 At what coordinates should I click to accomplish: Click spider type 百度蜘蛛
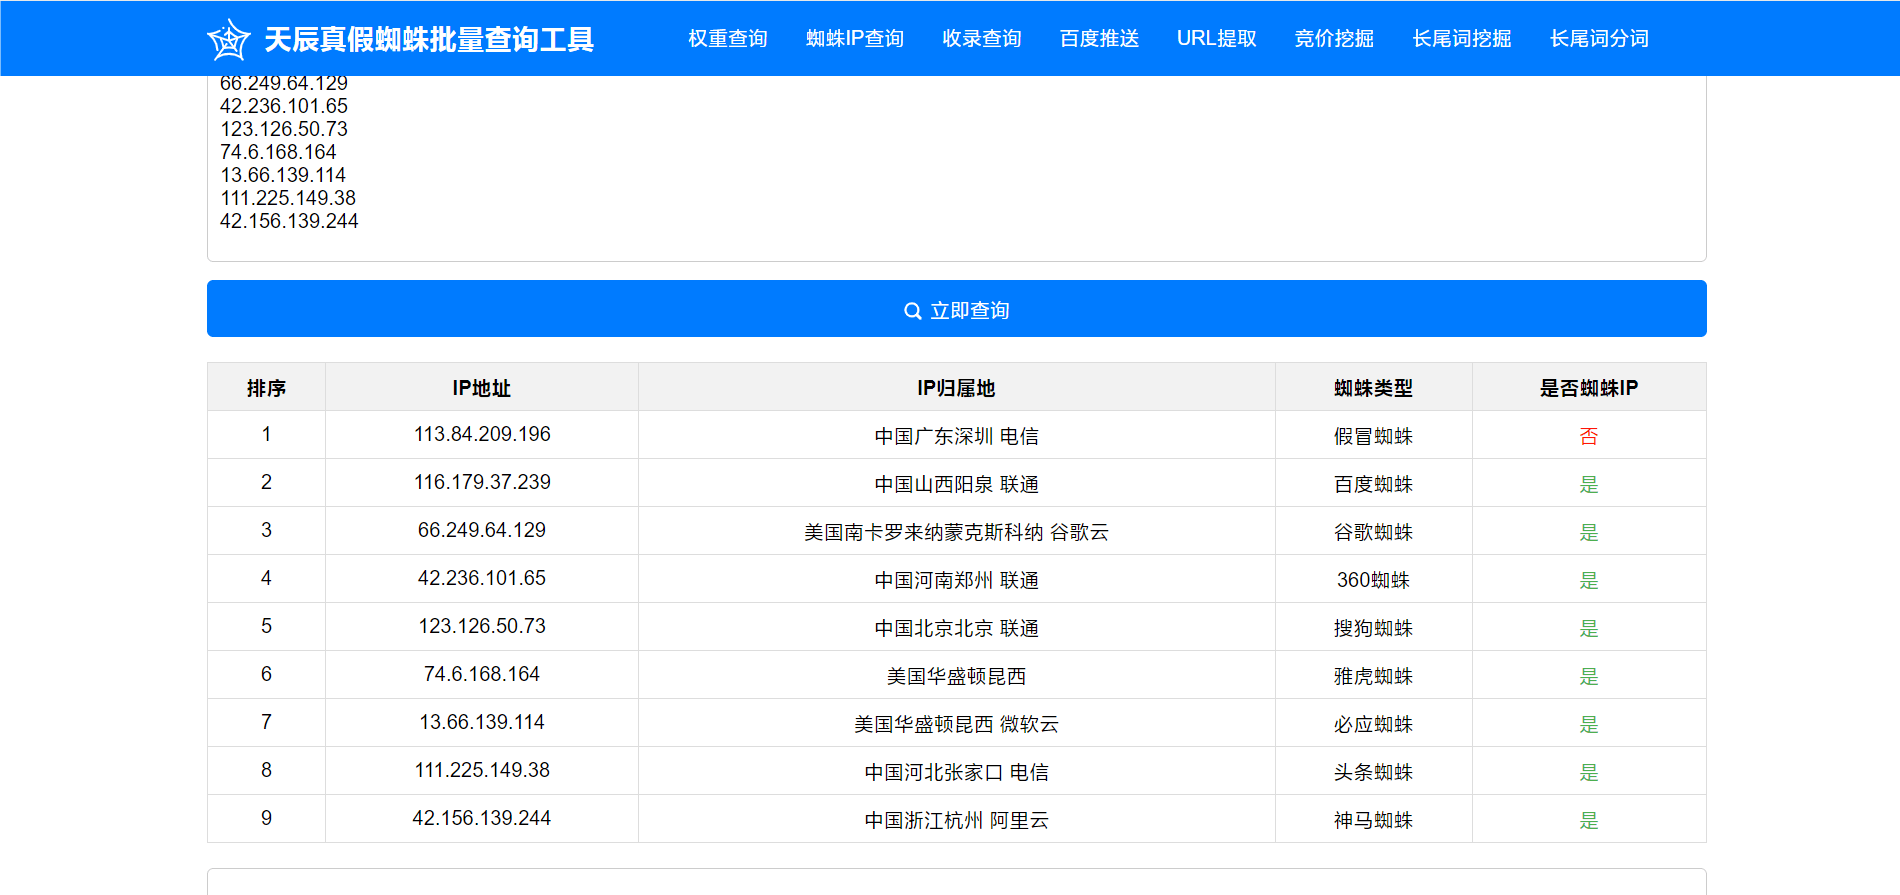tap(1374, 484)
